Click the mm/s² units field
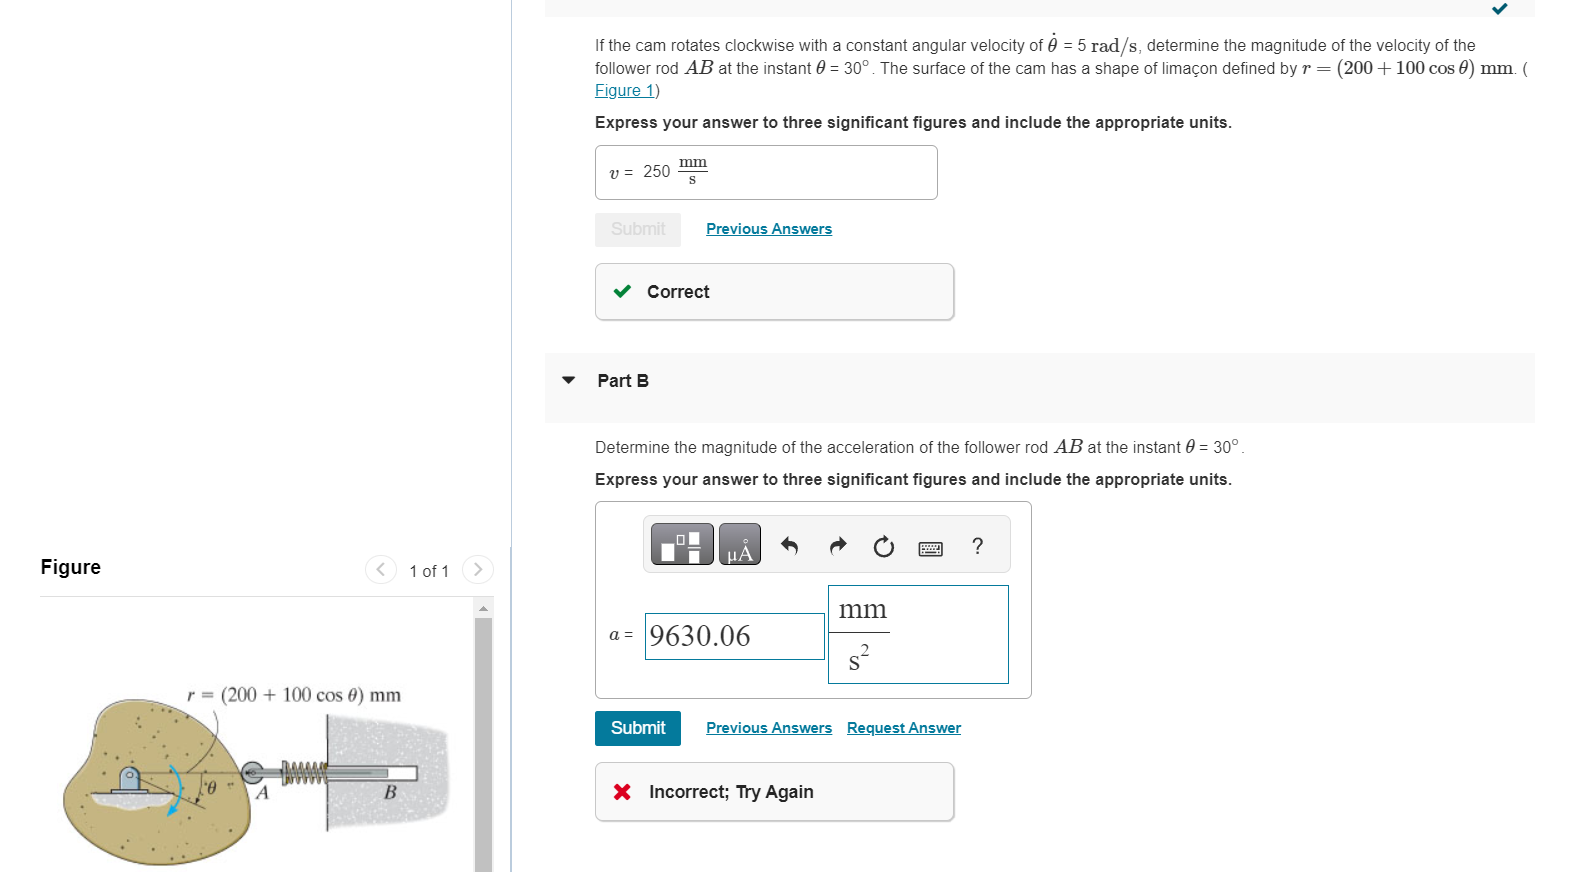The width and height of the screenshot is (1582, 872). click(x=917, y=634)
